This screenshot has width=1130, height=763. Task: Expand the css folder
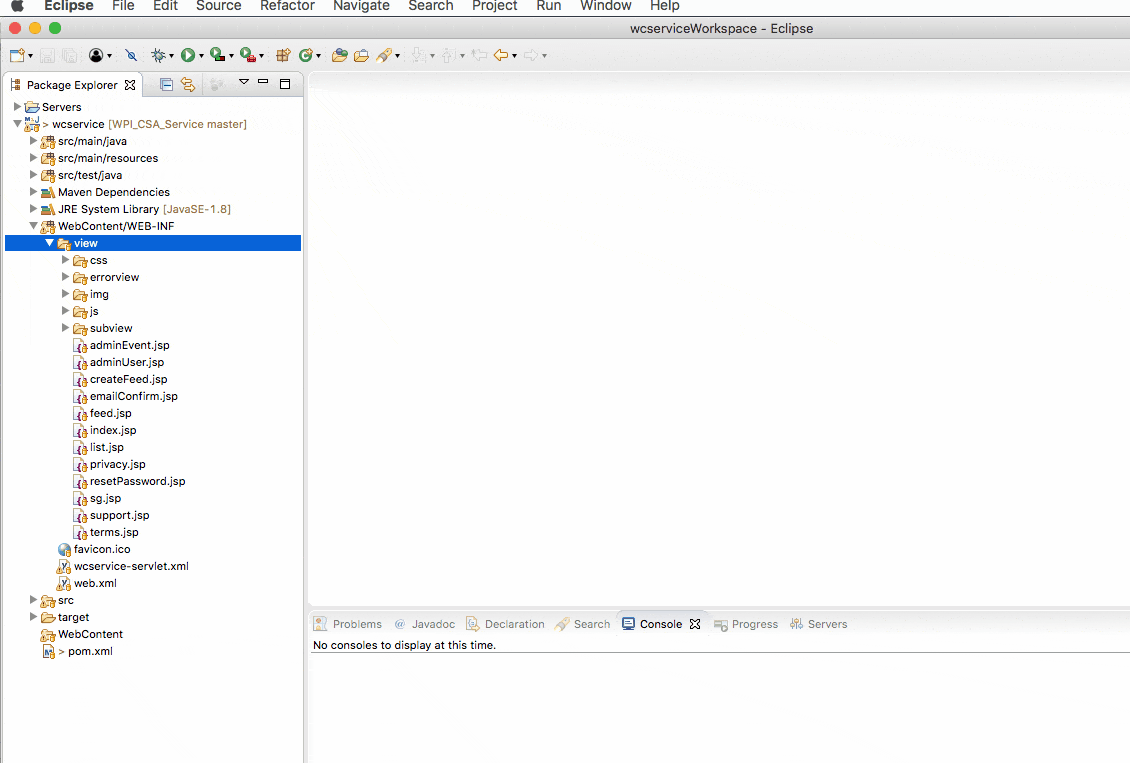point(65,259)
